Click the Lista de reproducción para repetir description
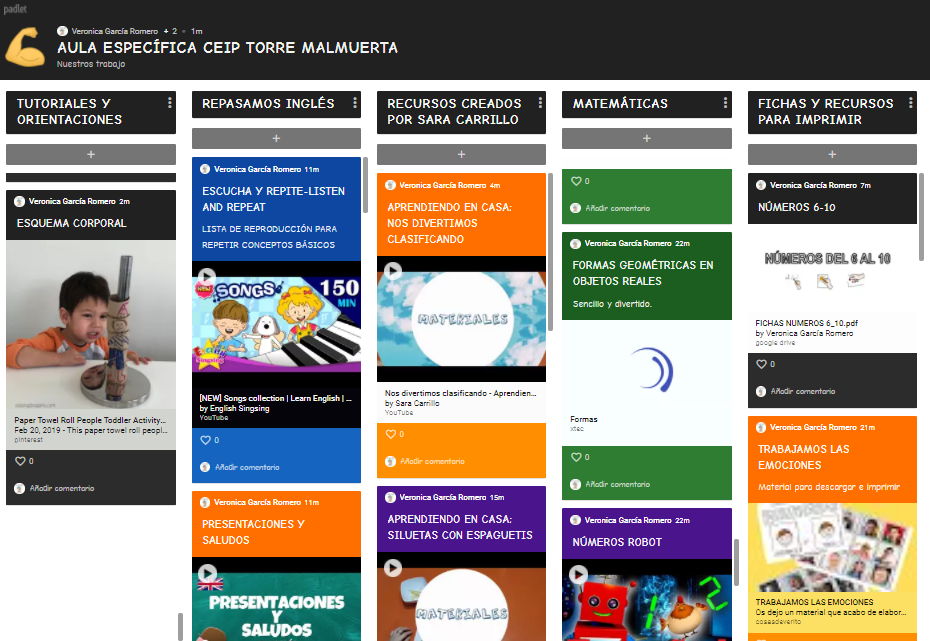The width and height of the screenshot is (930, 641). tap(269, 237)
